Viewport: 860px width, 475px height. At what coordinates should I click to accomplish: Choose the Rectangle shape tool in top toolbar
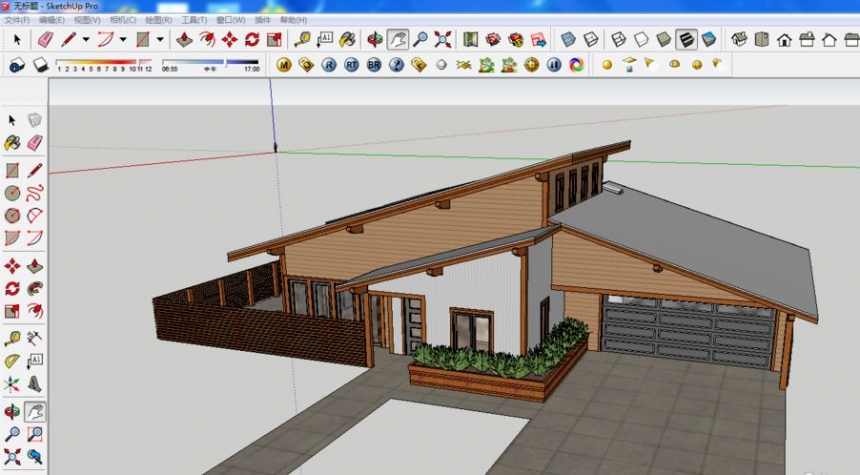pos(143,39)
